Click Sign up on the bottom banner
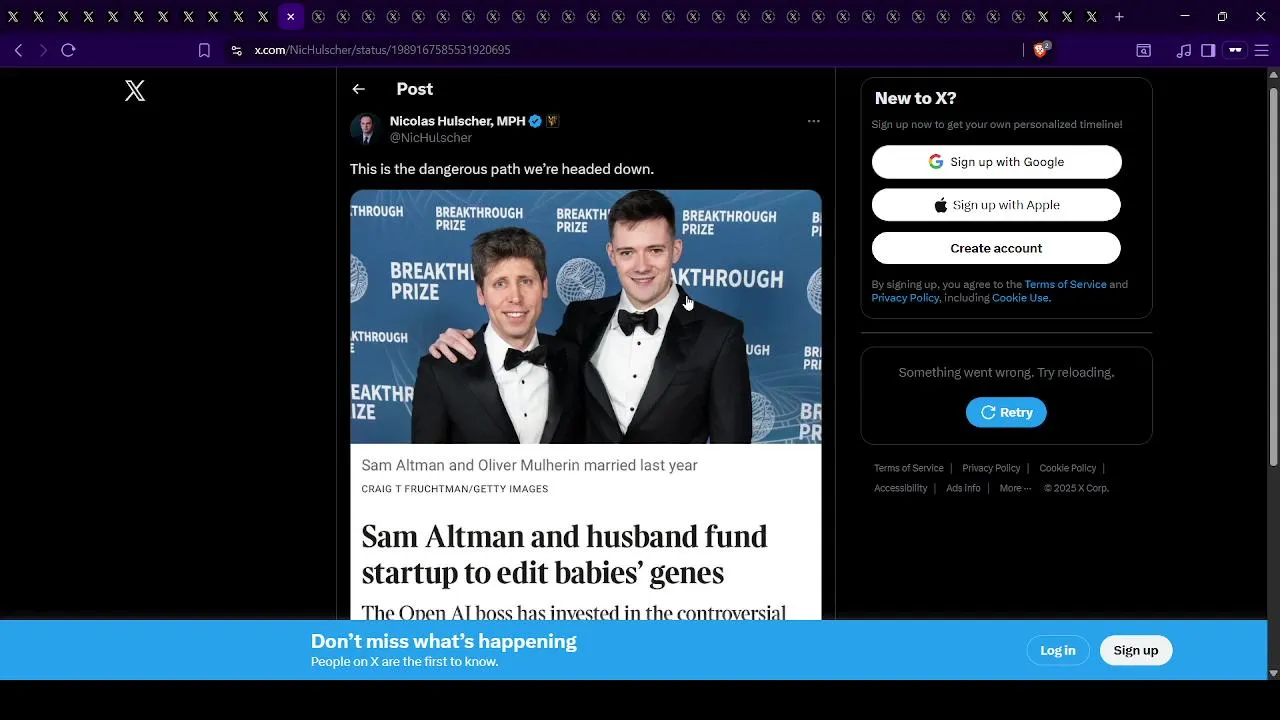The width and height of the screenshot is (1280, 720). [x=1136, y=650]
